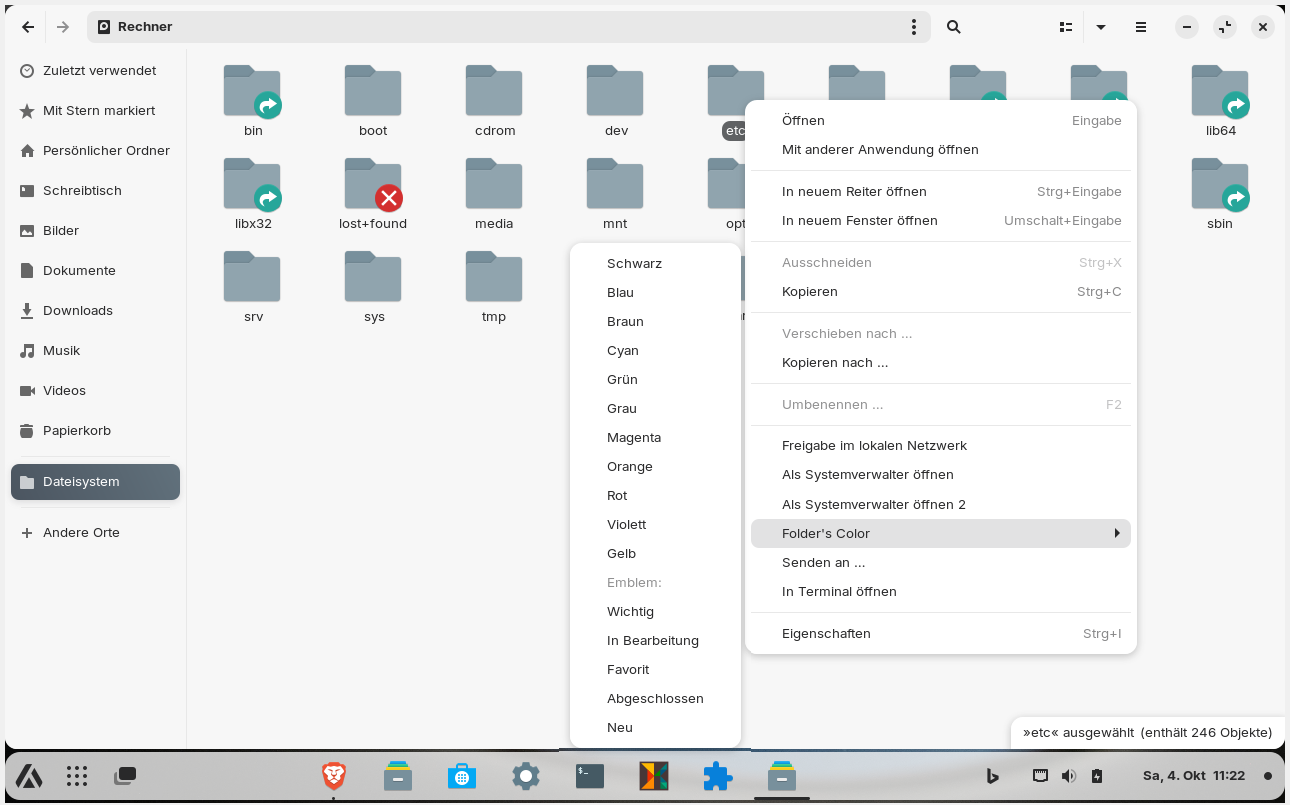This screenshot has width=1290, height=805.
Task: Open Downloads in the sidebar
Action: click(x=78, y=311)
